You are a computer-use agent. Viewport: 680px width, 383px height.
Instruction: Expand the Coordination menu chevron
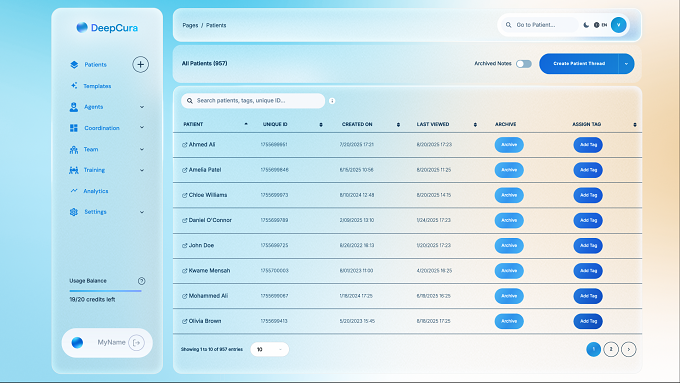142,128
